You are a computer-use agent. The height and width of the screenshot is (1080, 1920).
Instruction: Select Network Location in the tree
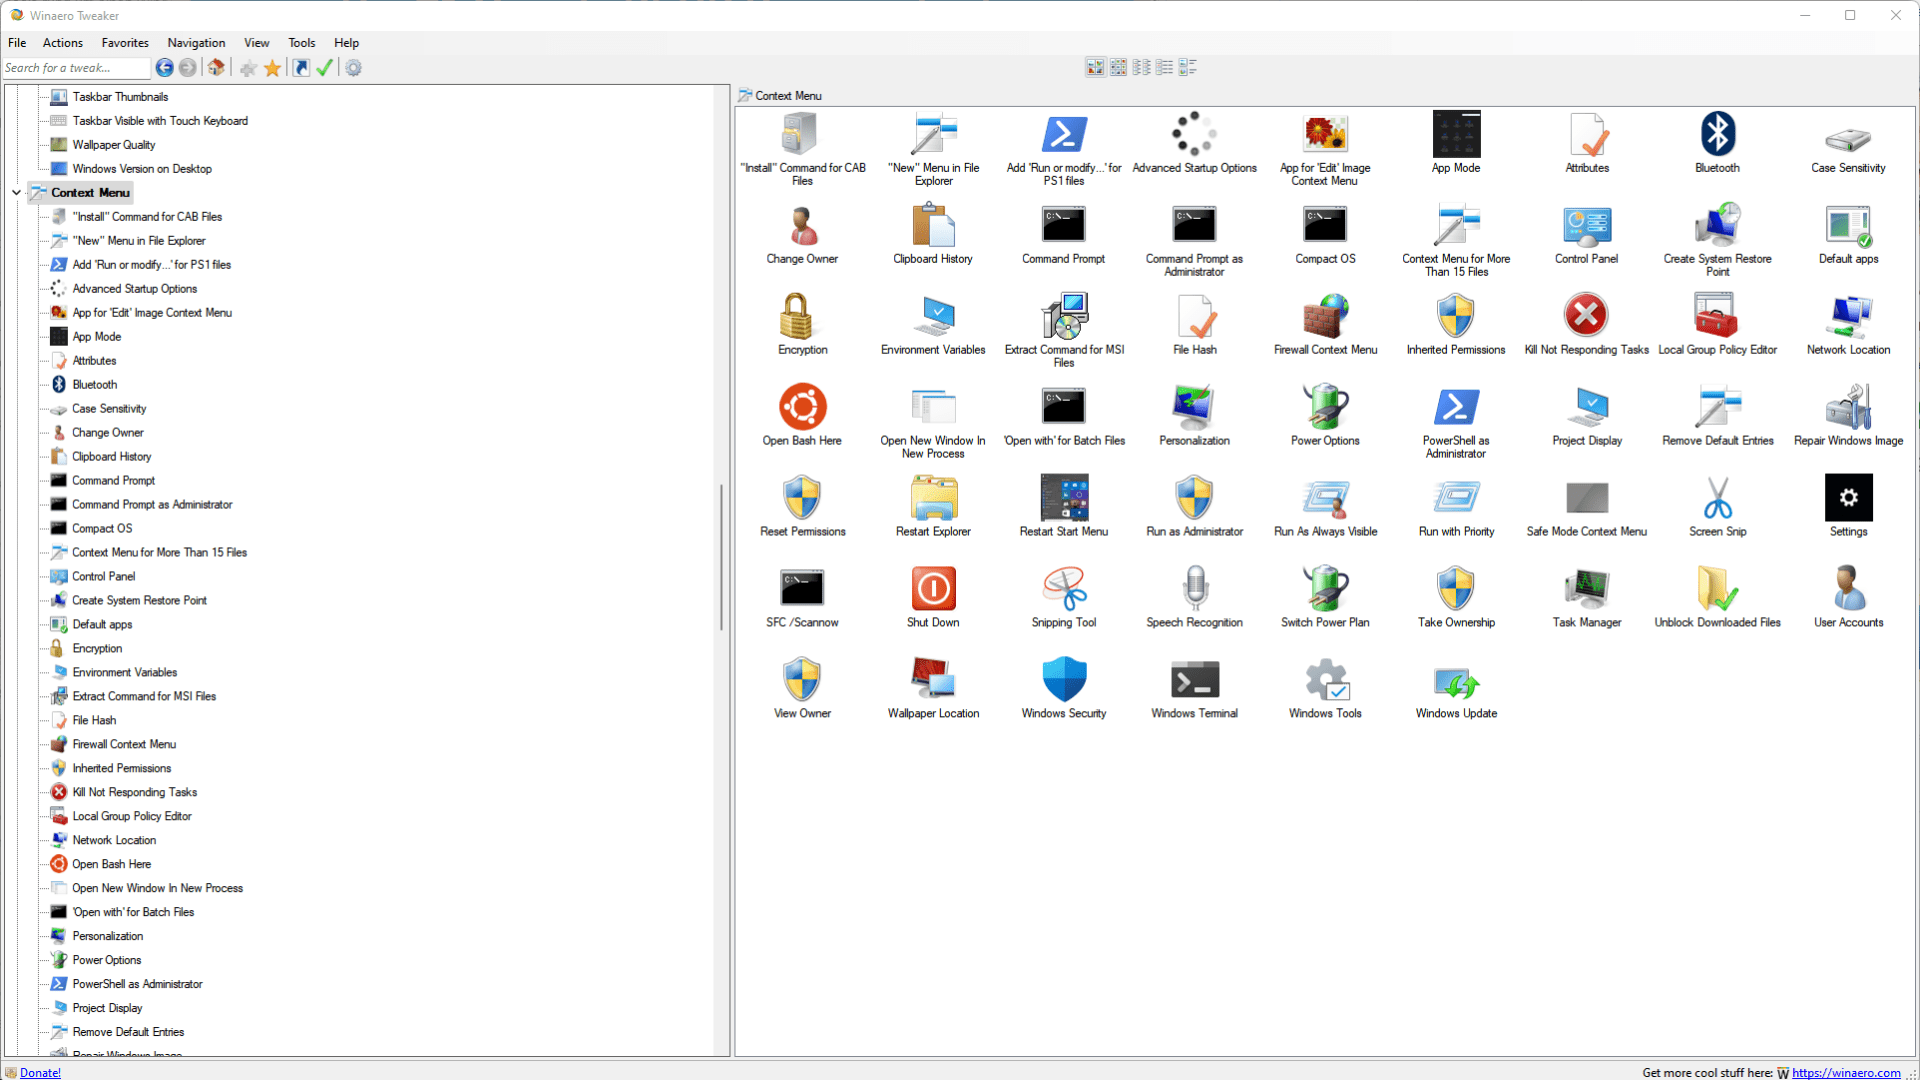point(114,841)
